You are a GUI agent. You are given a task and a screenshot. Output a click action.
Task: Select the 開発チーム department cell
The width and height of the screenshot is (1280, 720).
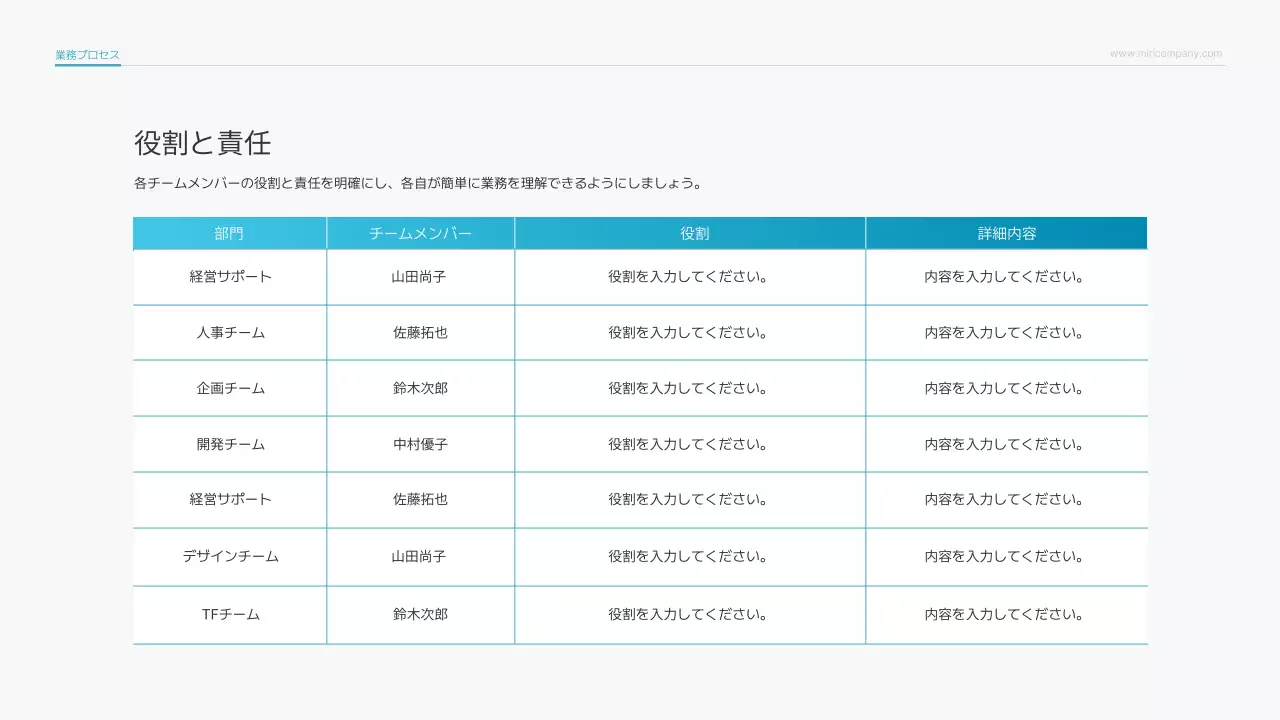(x=229, y=444)
